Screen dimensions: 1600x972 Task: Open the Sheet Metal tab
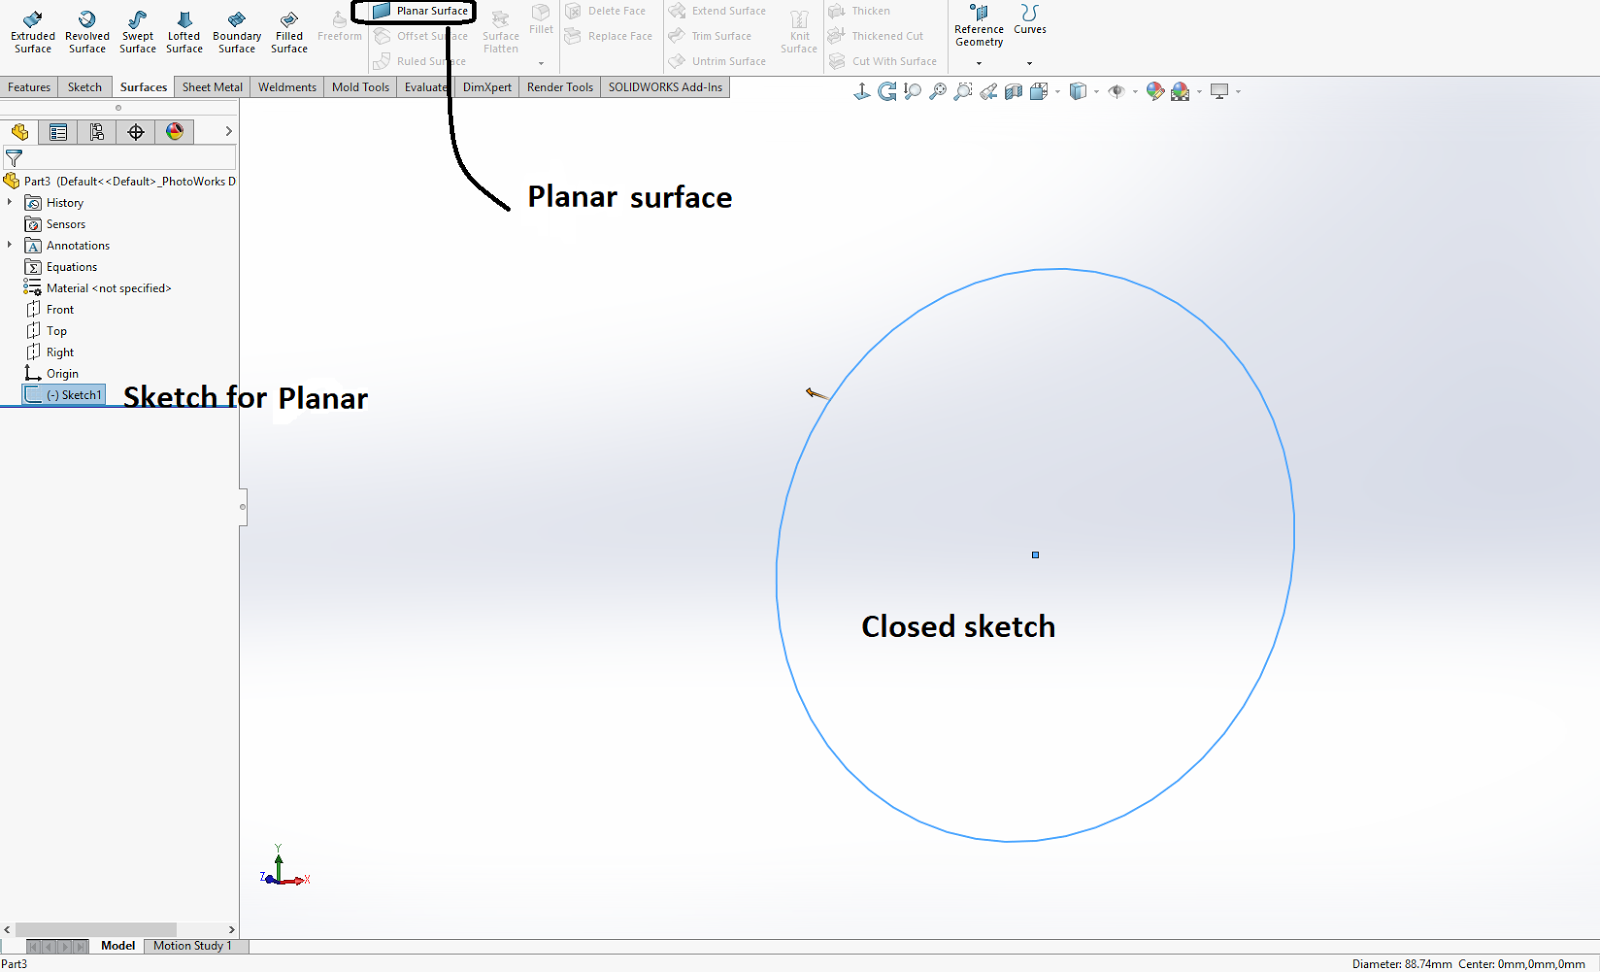[x=211, y=87]
